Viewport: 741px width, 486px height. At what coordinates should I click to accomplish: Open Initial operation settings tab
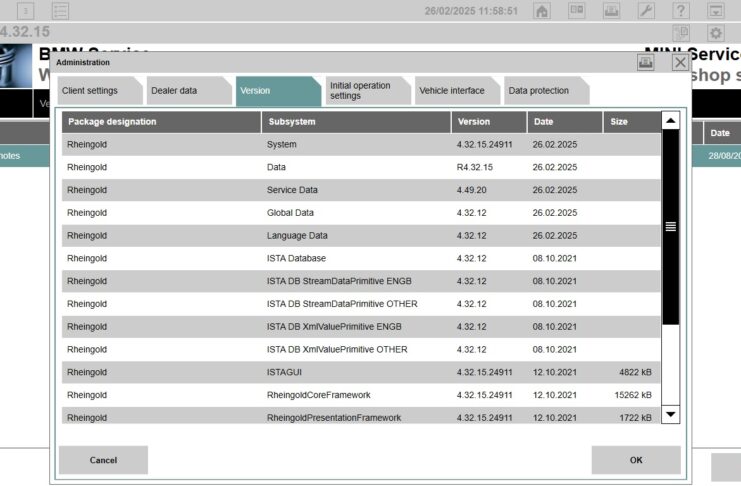tap(368, 90)
